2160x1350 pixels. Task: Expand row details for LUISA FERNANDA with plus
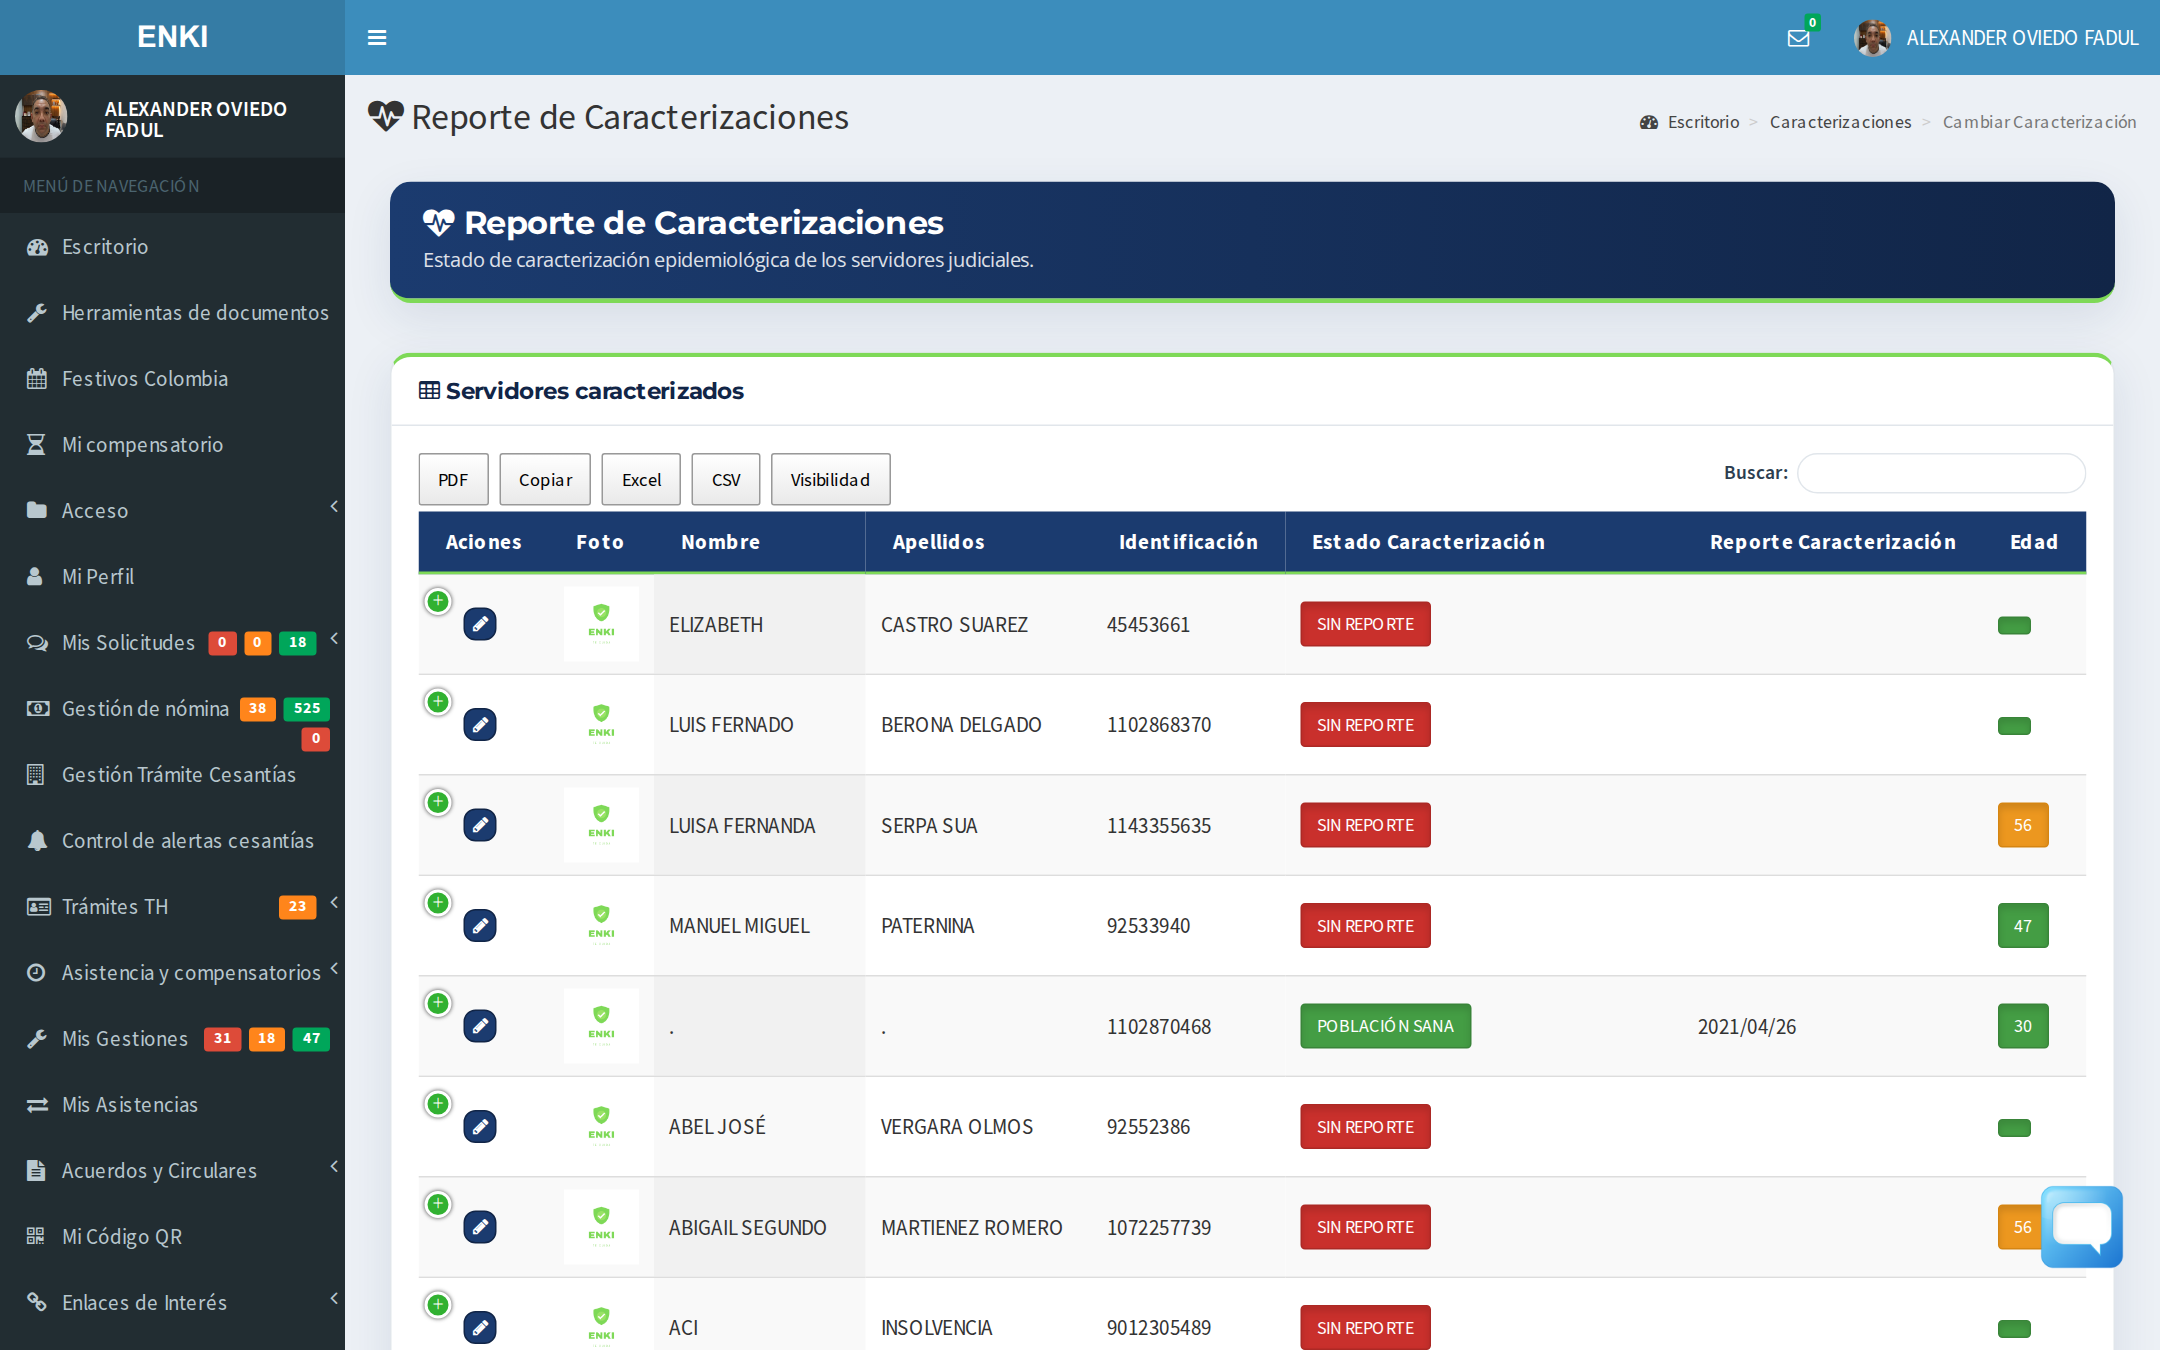[x=438, y=802]
